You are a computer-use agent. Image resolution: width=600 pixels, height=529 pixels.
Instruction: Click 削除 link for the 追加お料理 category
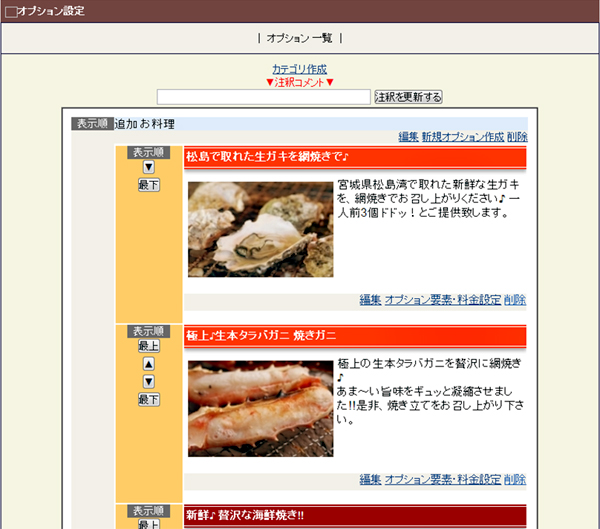point(517,137)
